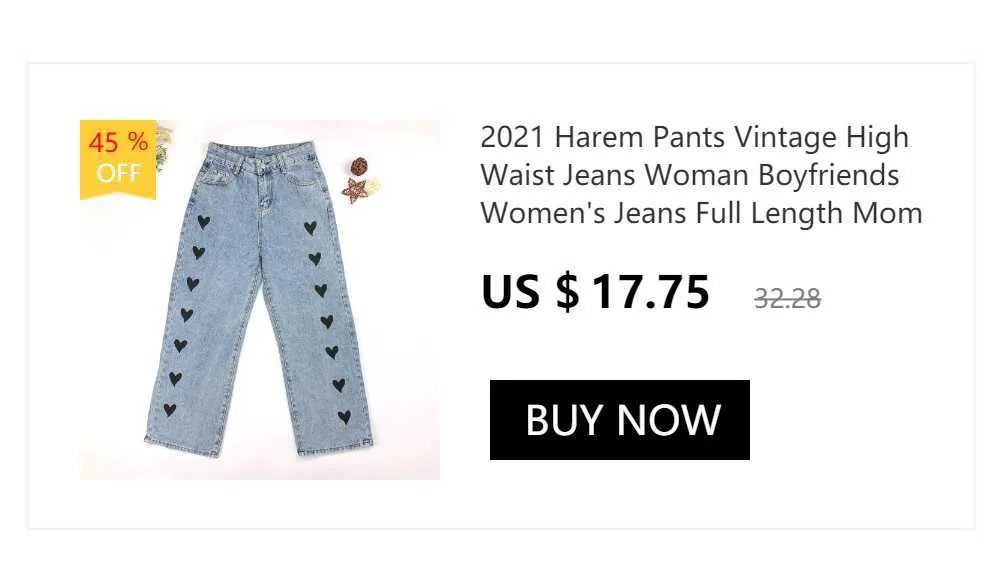Image resolution: width=1000 pixels, height=580 pixels.
Task: Click the brown ball ornament above the star
Action: pos(360,166)
